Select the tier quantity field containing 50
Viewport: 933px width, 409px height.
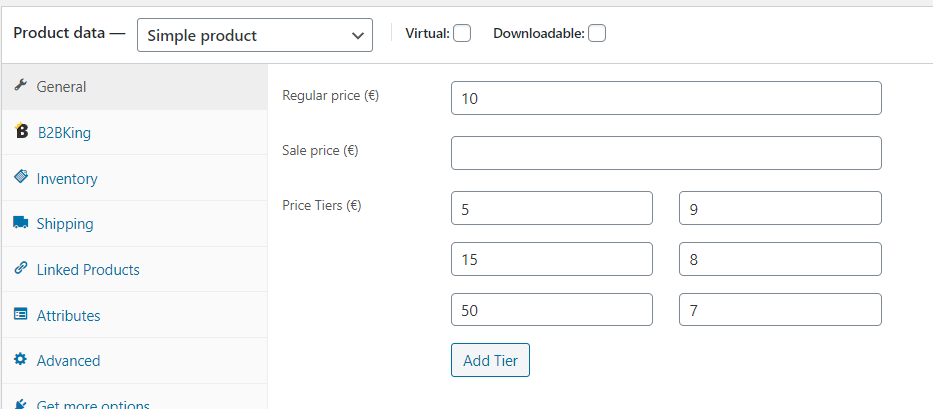[x=551, y=310]
